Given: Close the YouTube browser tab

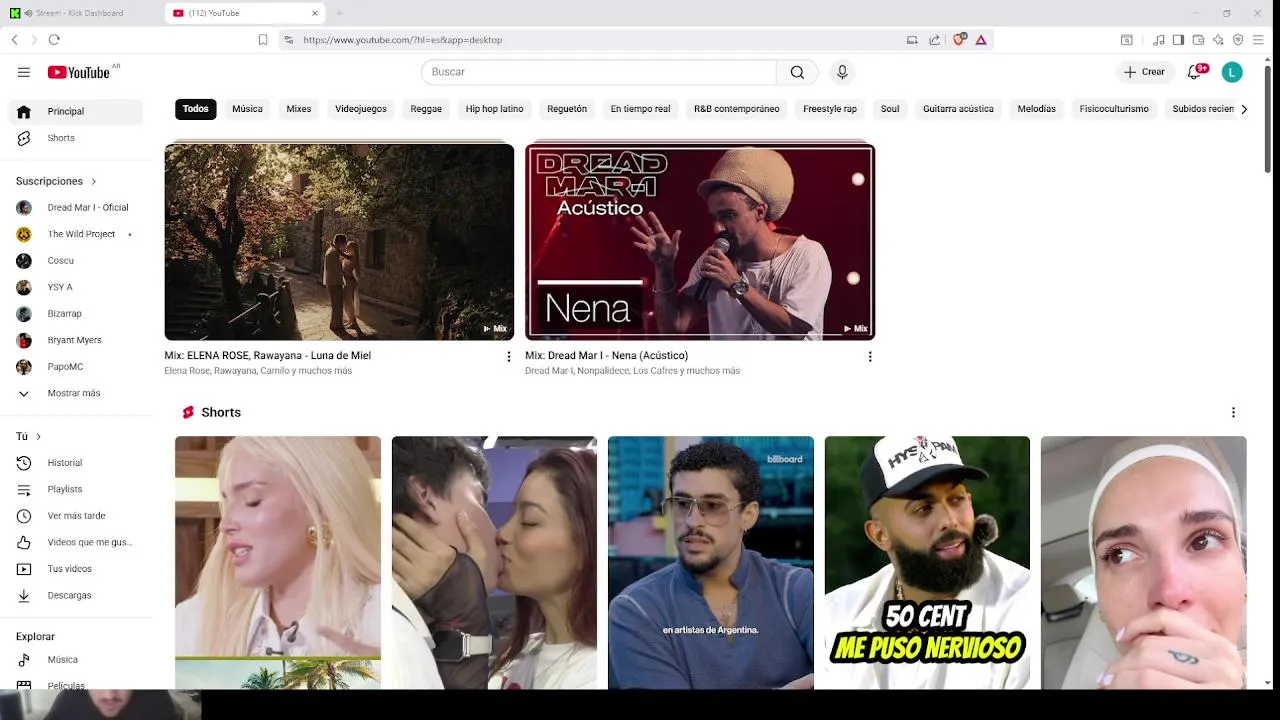Looking at the screenshot, I should 315,13.
